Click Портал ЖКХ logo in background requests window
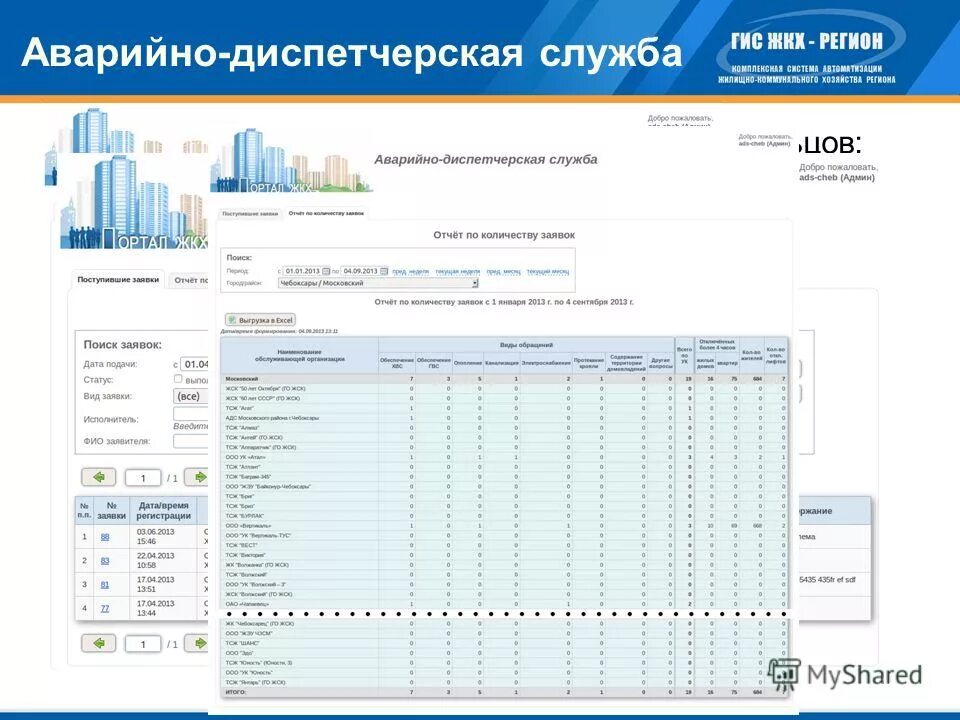The width and height of the screenshot is (960, 720). pyautogui.click(x=135, y=202)
